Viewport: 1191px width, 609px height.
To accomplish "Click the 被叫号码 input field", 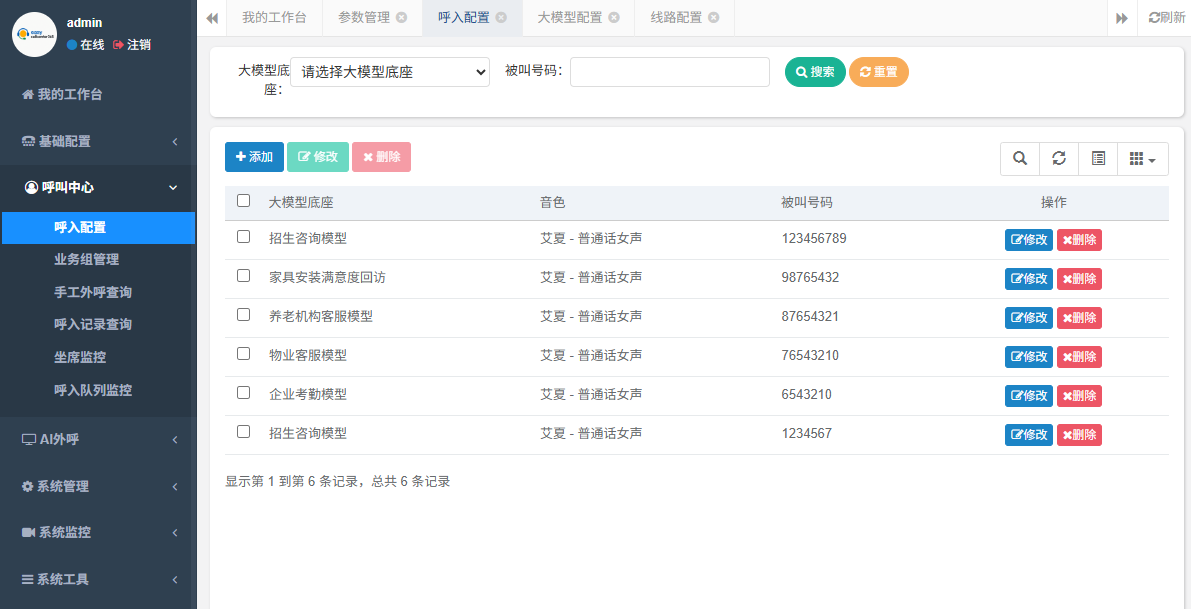I will [669, 72].
